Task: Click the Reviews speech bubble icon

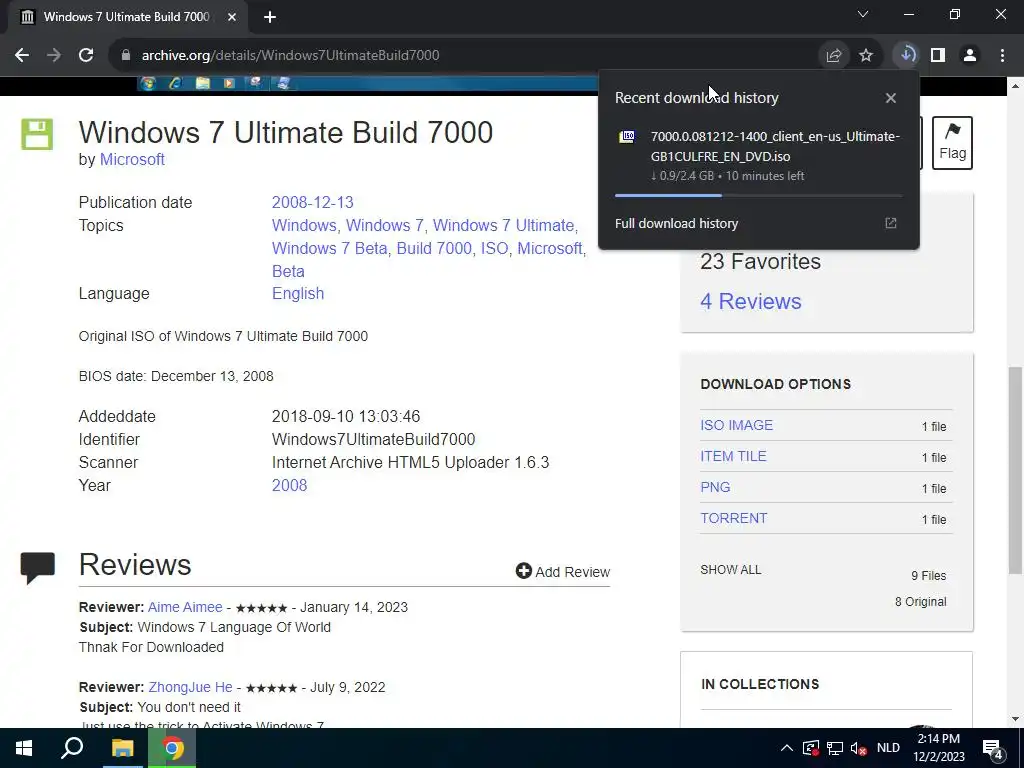Action: (x=37, y=568)
